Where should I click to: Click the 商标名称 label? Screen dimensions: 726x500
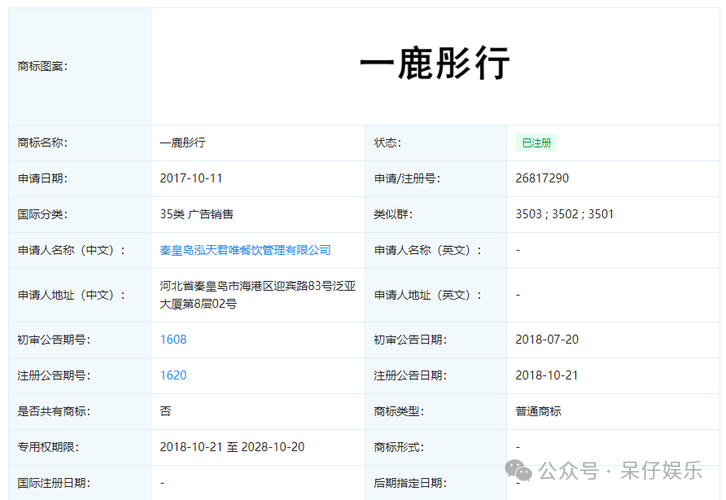pyautogui.click(x=42, y=143)
